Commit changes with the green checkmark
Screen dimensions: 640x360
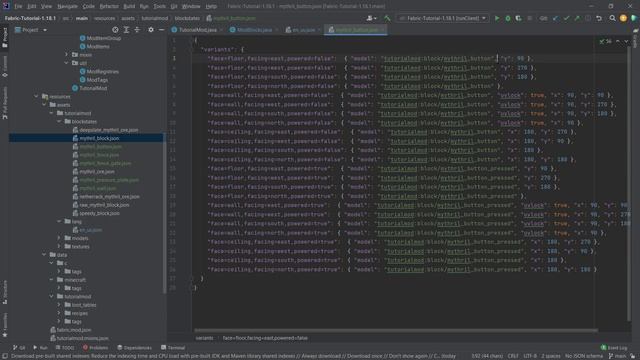click(x=566, y=18)
